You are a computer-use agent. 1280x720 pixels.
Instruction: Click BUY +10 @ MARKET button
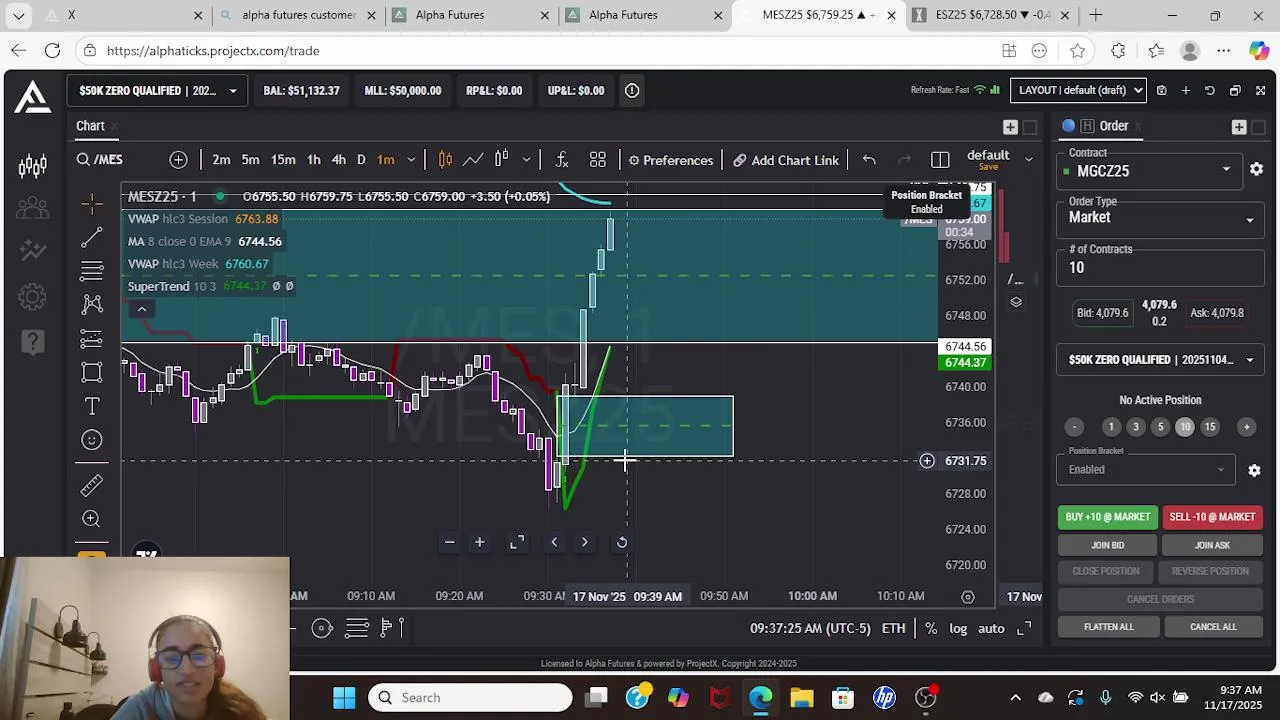click(x=1108, y=517)
